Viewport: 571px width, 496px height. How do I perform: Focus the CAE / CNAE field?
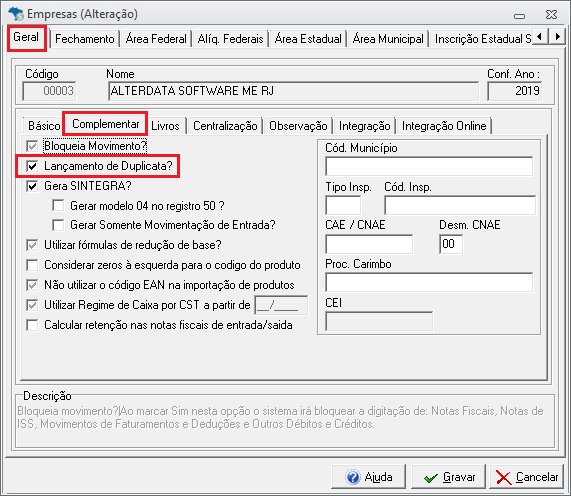369,244
